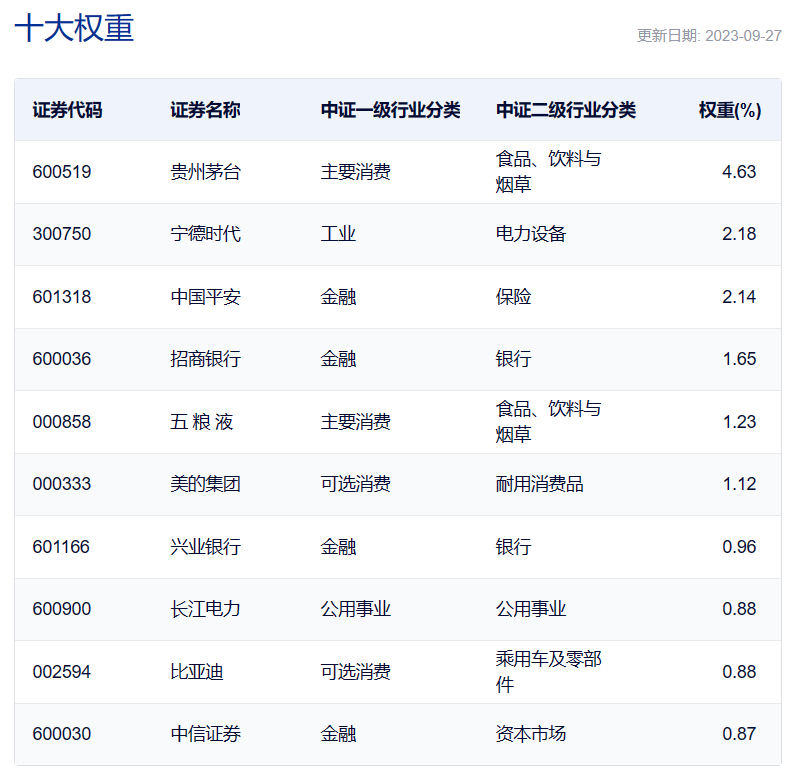800x773 pixels.
Task: Select the 贵州茅台 security name
Action: pos(205,172)
